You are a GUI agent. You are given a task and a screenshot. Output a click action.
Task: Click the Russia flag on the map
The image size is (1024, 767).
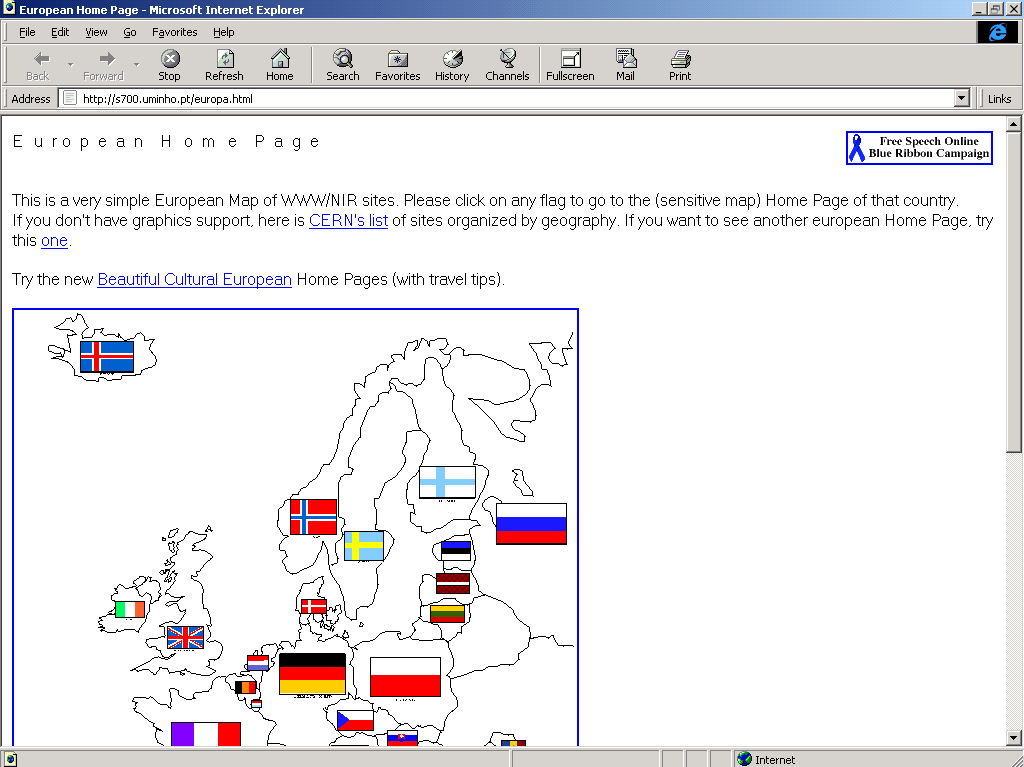point(532,523)
